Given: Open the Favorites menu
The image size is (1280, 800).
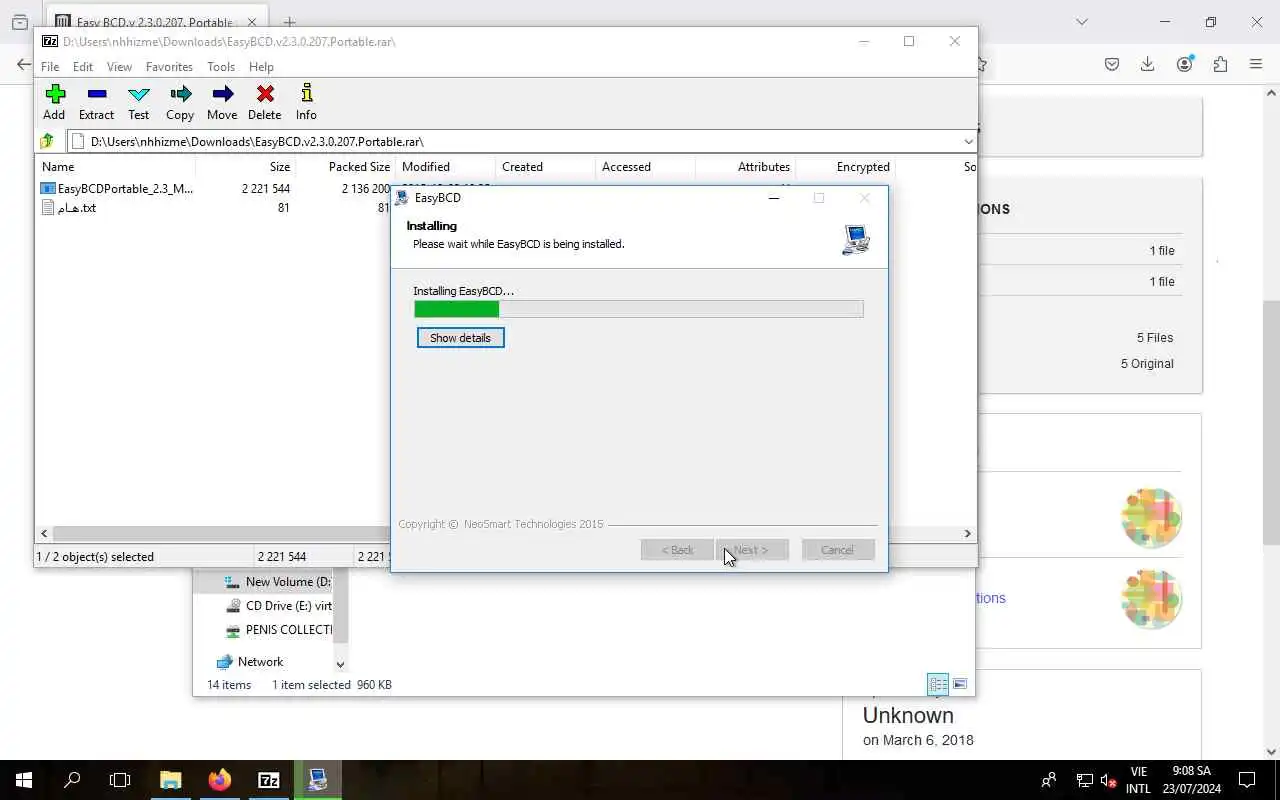Looking at the screenshot, I should pyautogui.click(x=169, y=67).
